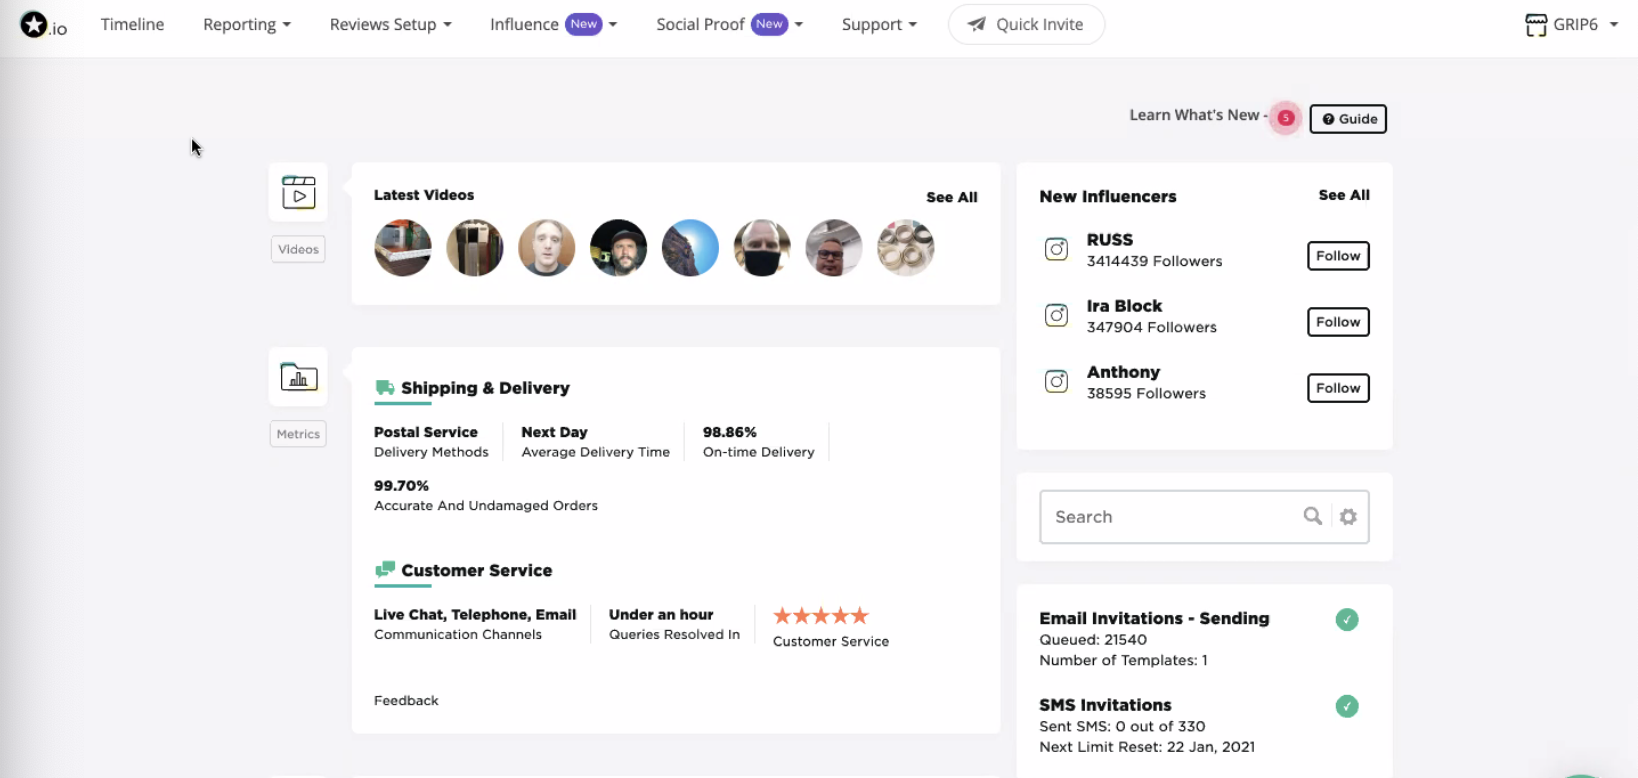Screen dimensions: 1638x778
Task: Expand the Reviews Setup dropdown
Action: point(390,24)
